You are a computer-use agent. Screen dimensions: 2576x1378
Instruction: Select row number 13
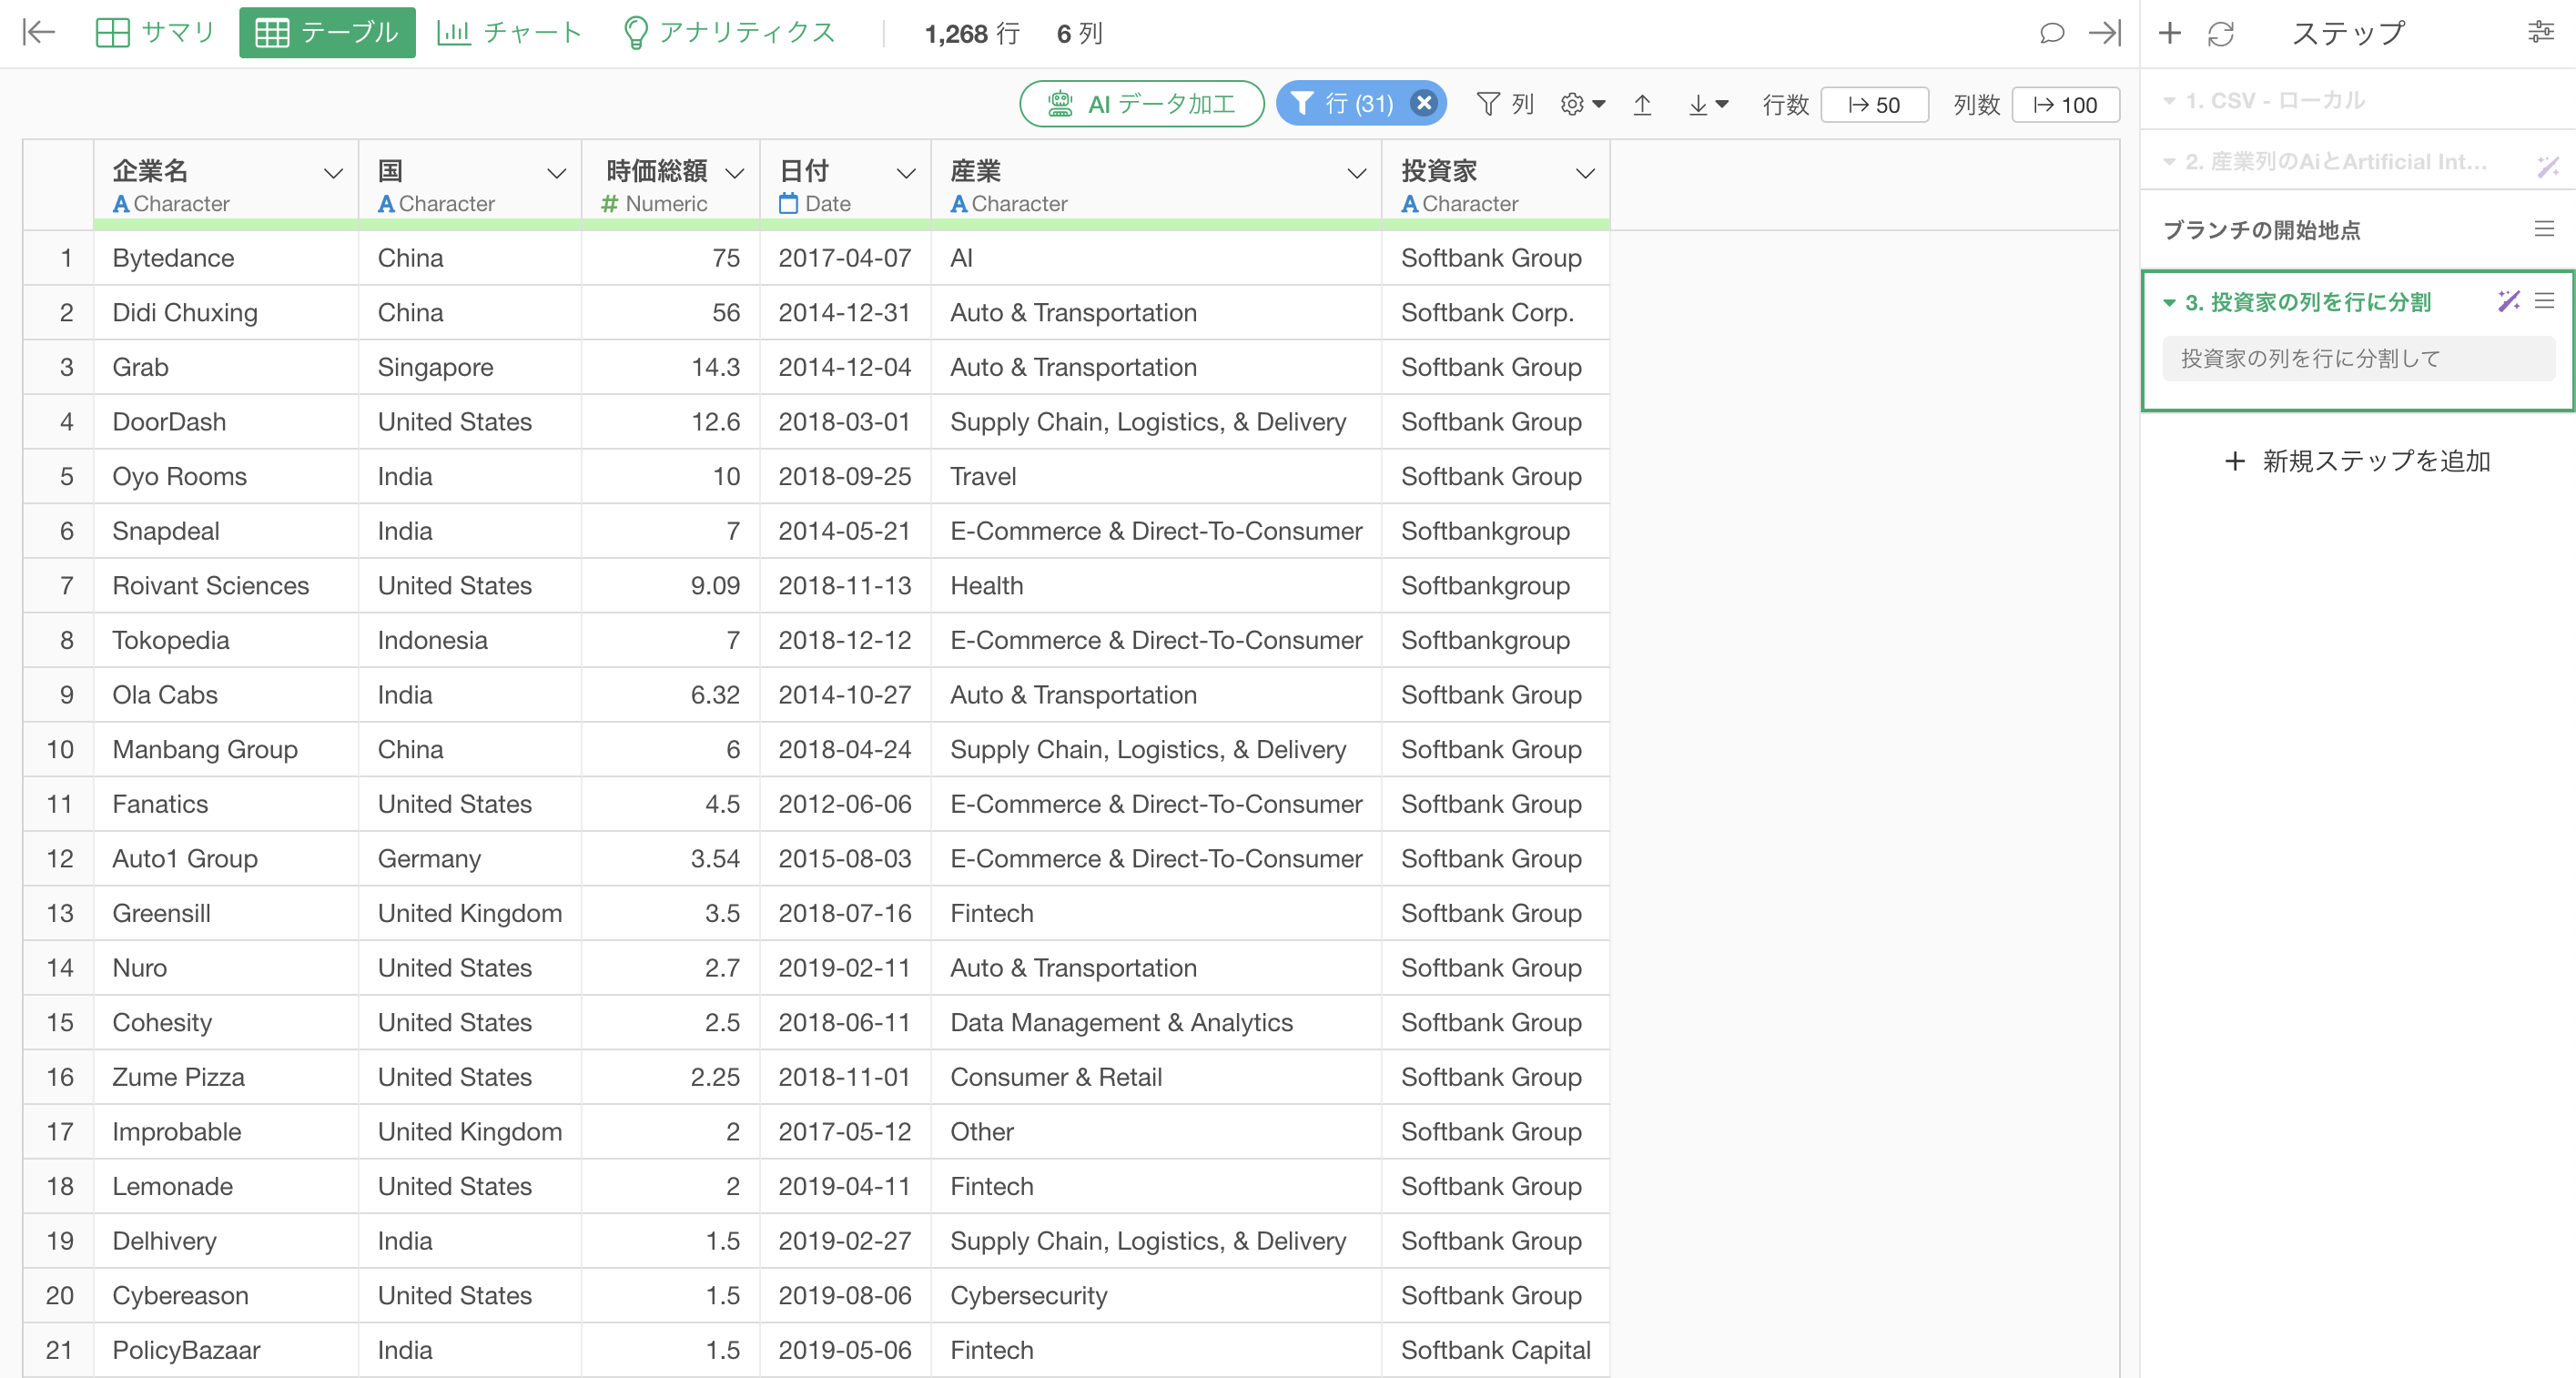click(59, 913)
